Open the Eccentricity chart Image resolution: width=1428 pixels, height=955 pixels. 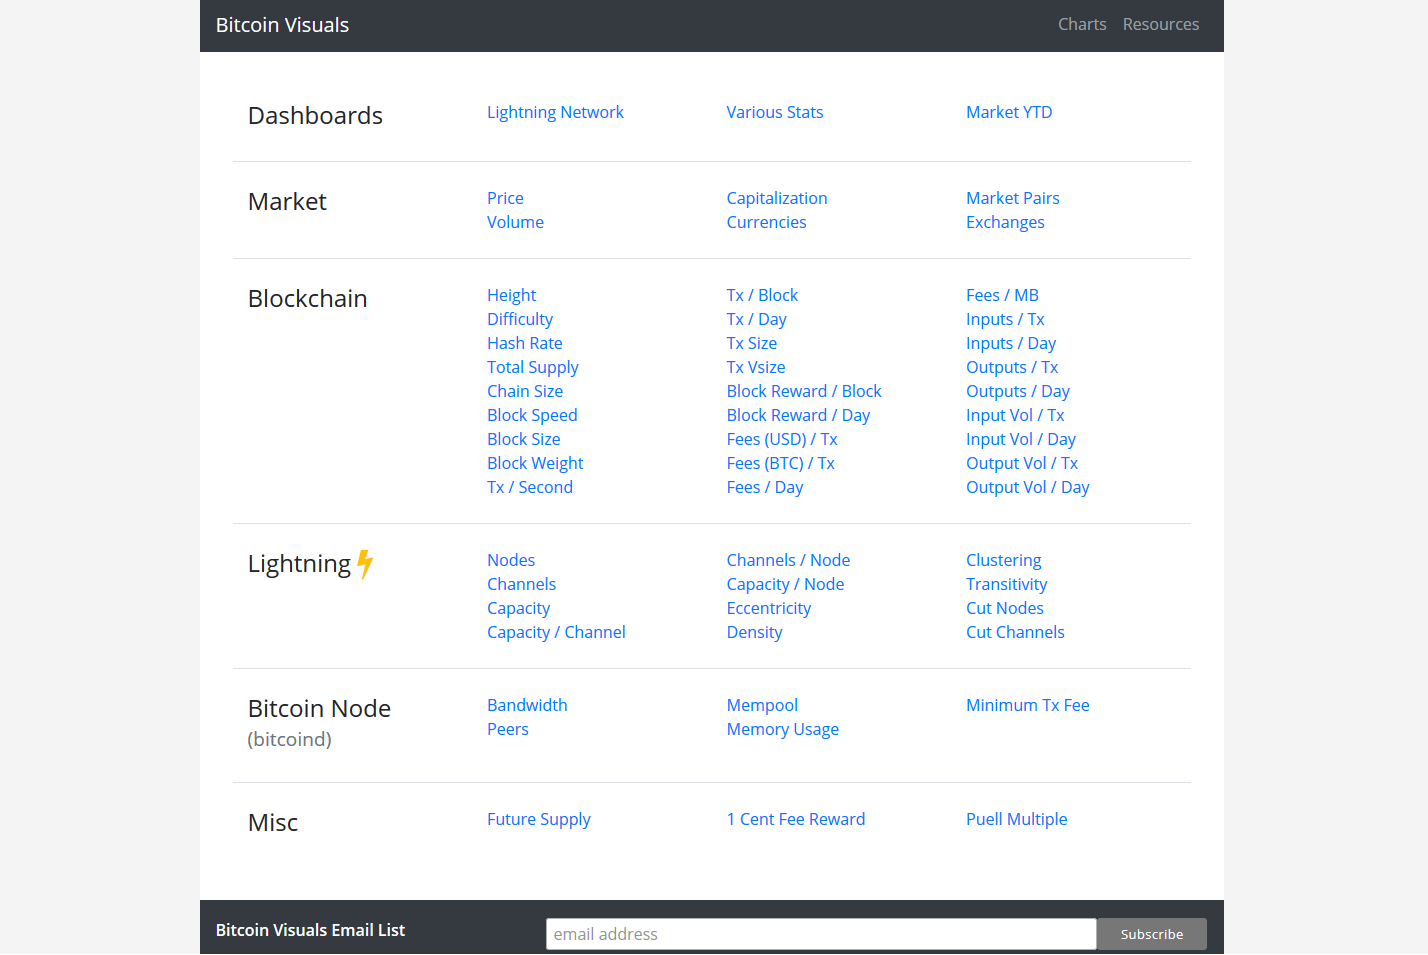coord(769,608)
